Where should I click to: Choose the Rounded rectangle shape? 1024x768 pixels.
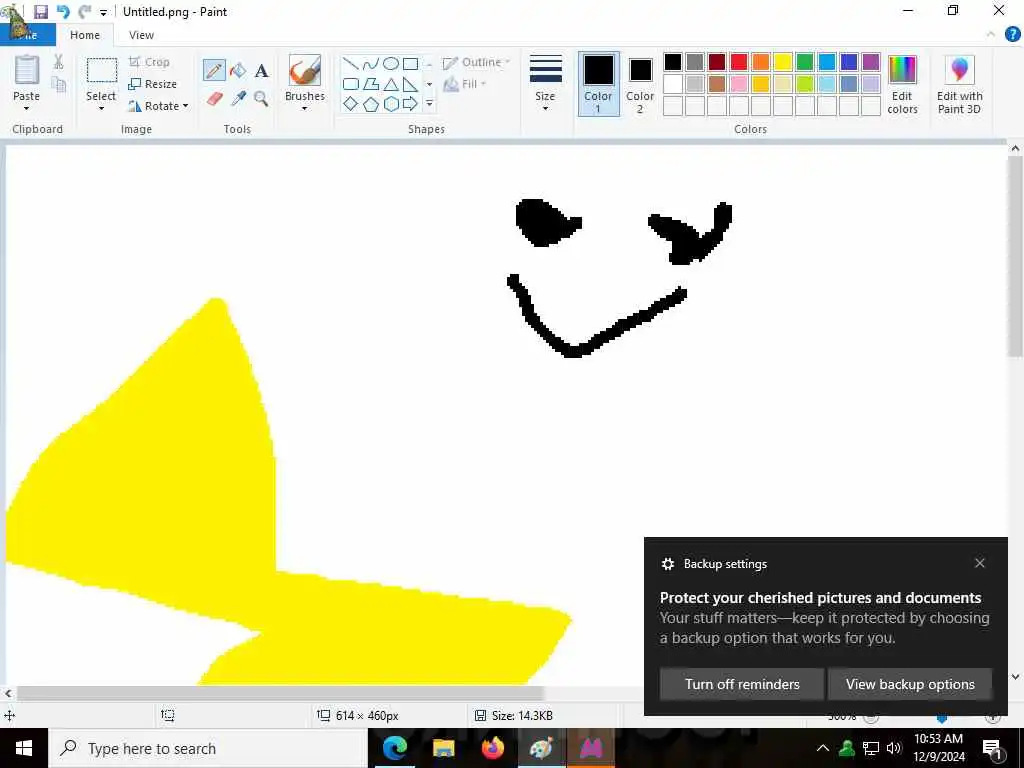[351, 84]
